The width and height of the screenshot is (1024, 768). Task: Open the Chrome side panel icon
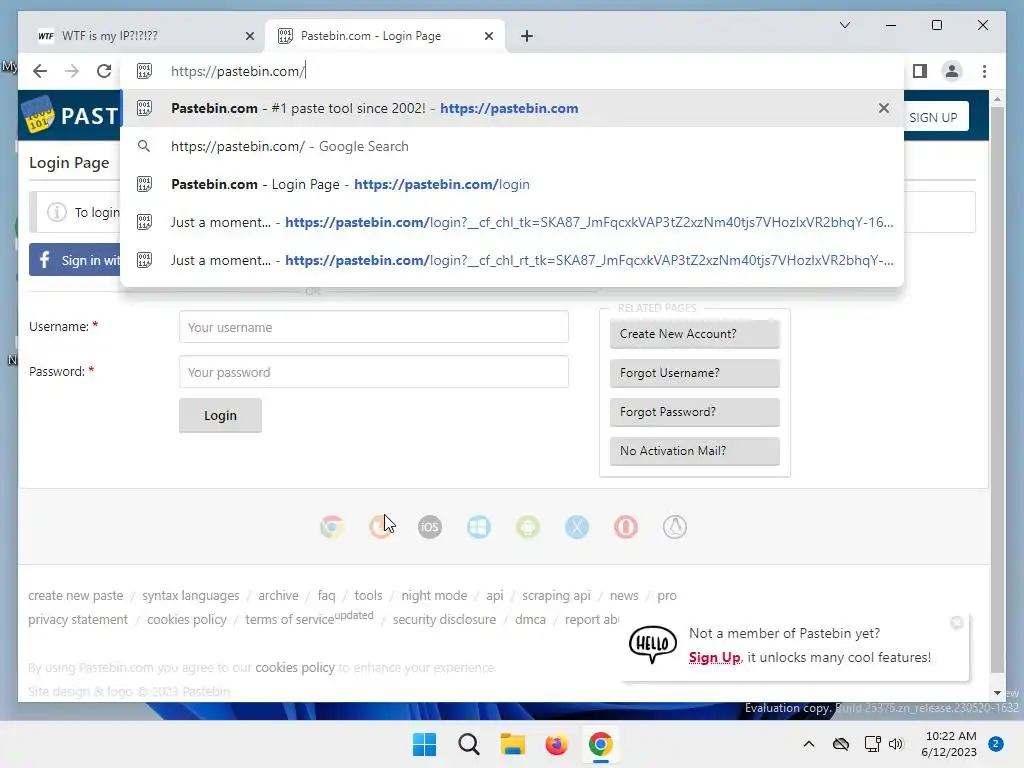click(x=920, y=71)
